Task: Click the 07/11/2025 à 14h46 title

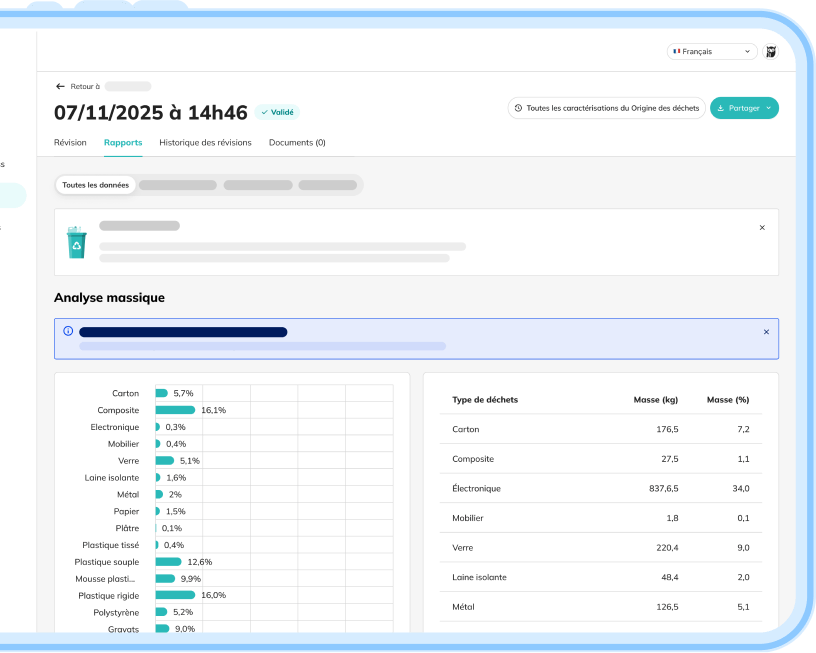Action: (x=151, y=112)
